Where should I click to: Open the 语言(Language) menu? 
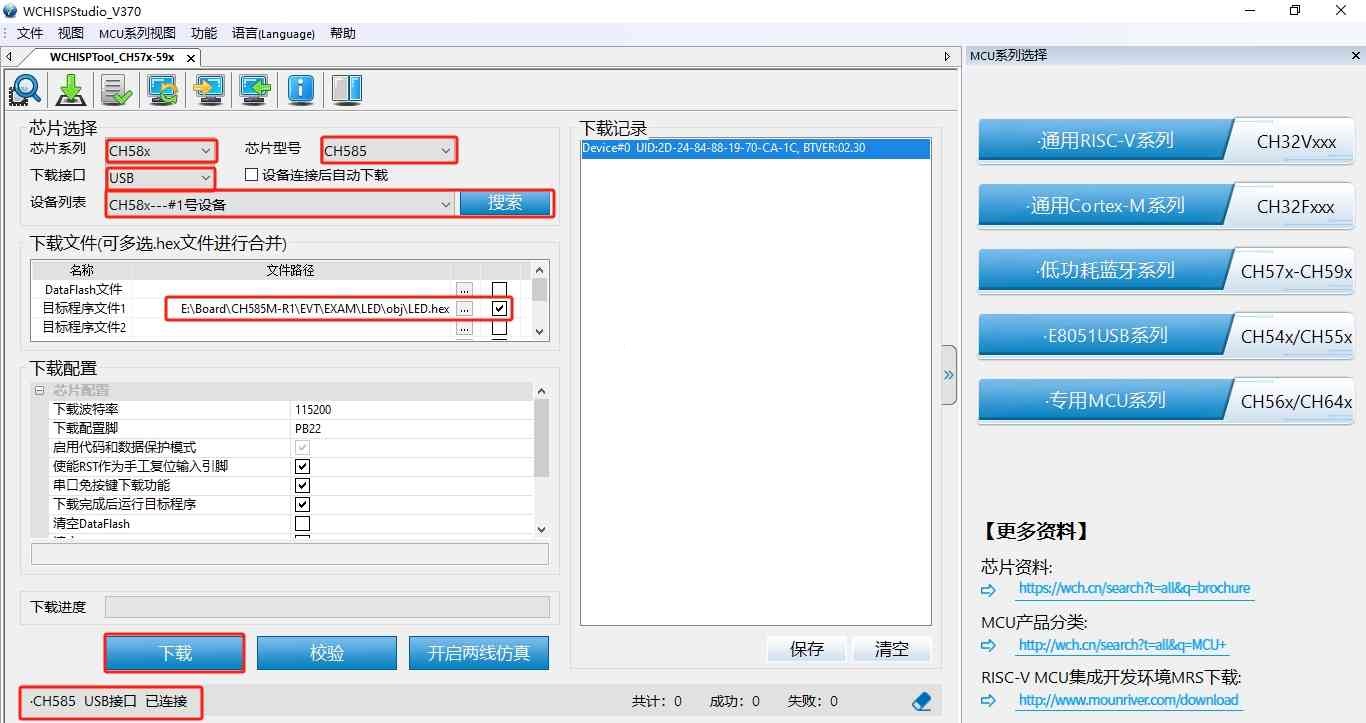[x=273, y=33]
